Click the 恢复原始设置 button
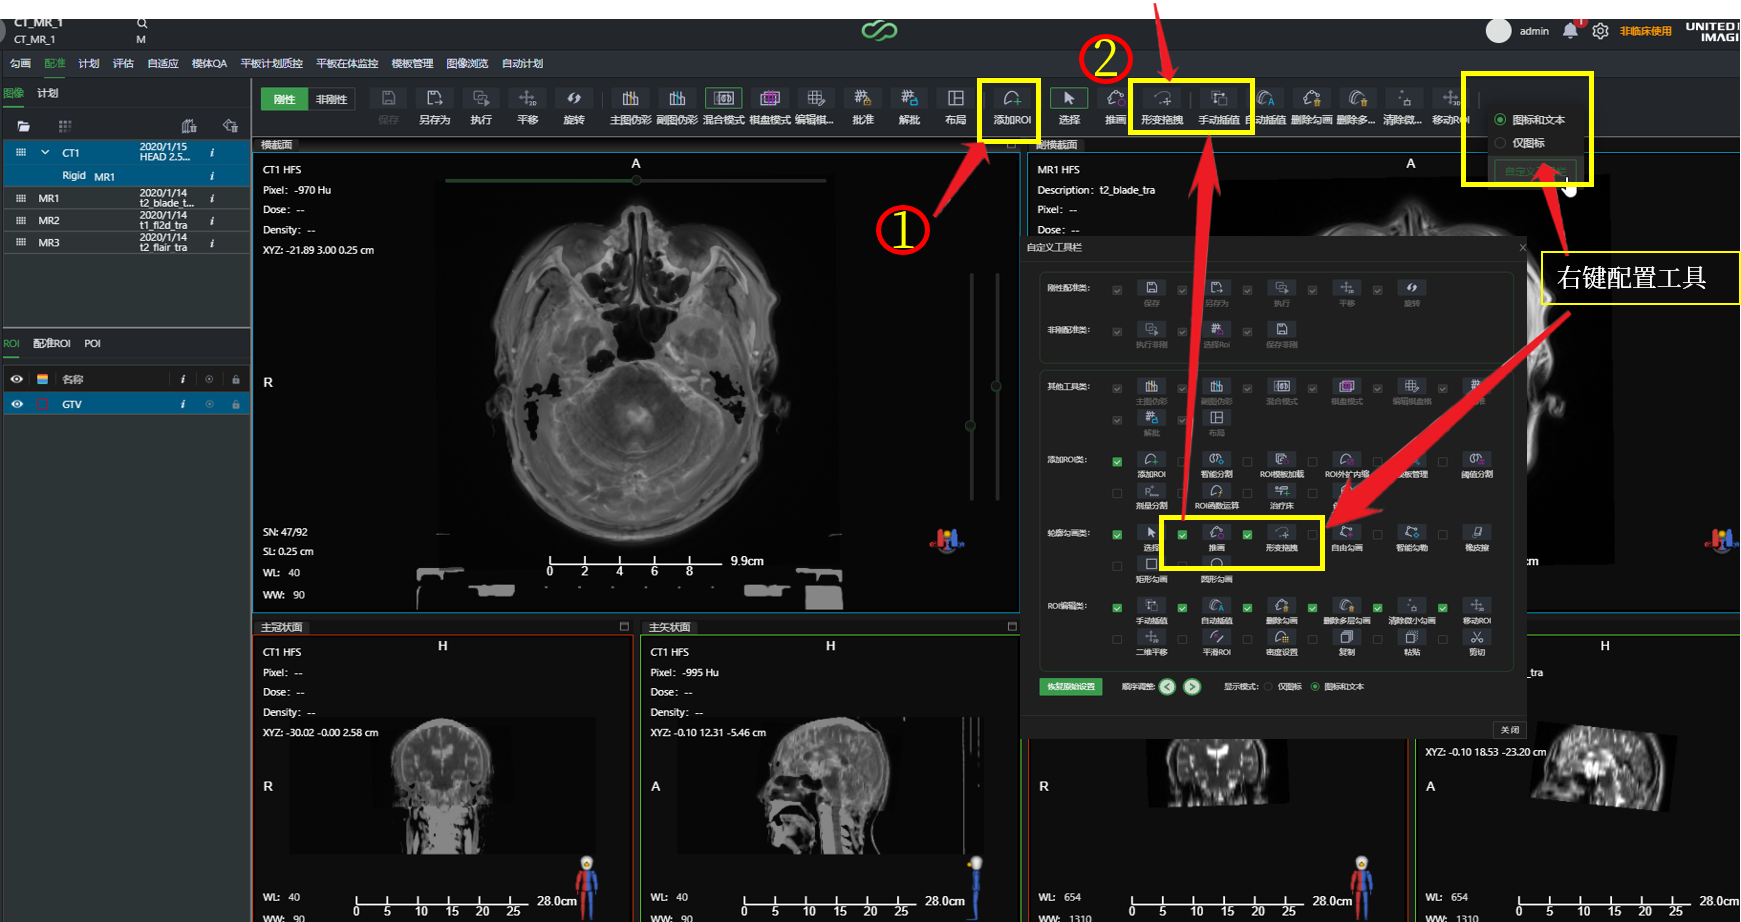This screenshot has width=1741, height=922. (1071, 687)
